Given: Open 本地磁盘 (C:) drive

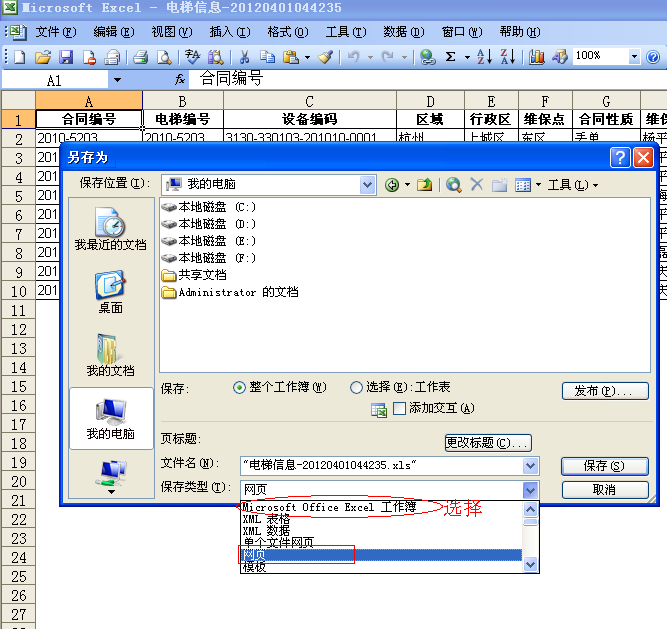Looking at the screenshot, I should pos(208,207).
